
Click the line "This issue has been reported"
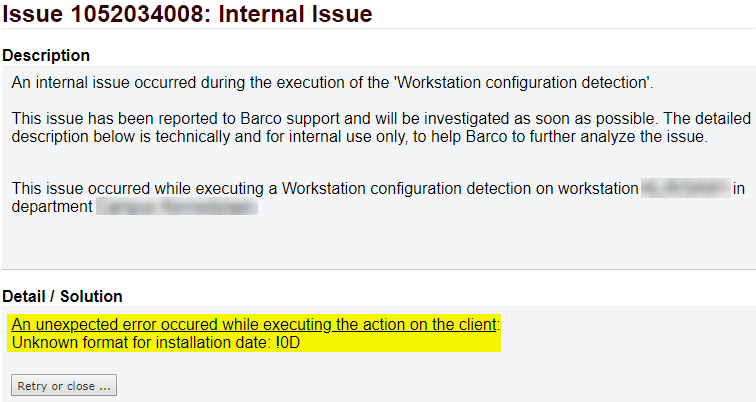click(381, 119)
